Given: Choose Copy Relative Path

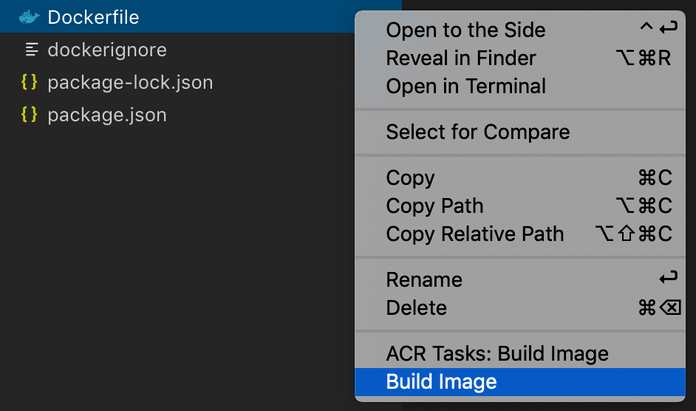Looking at the screenshot, I should pos(475,234).
